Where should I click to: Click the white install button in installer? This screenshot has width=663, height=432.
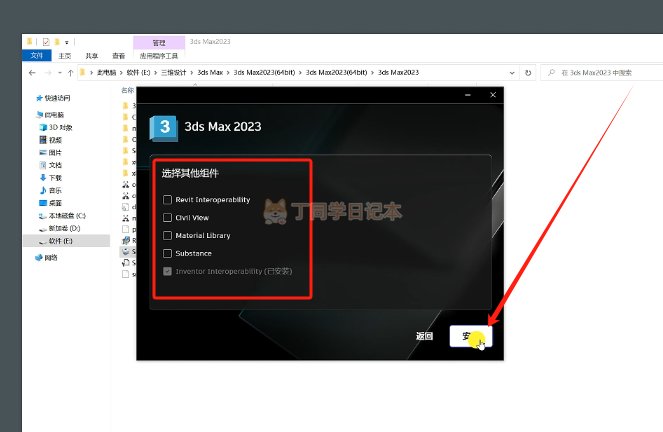coord(471,336)
